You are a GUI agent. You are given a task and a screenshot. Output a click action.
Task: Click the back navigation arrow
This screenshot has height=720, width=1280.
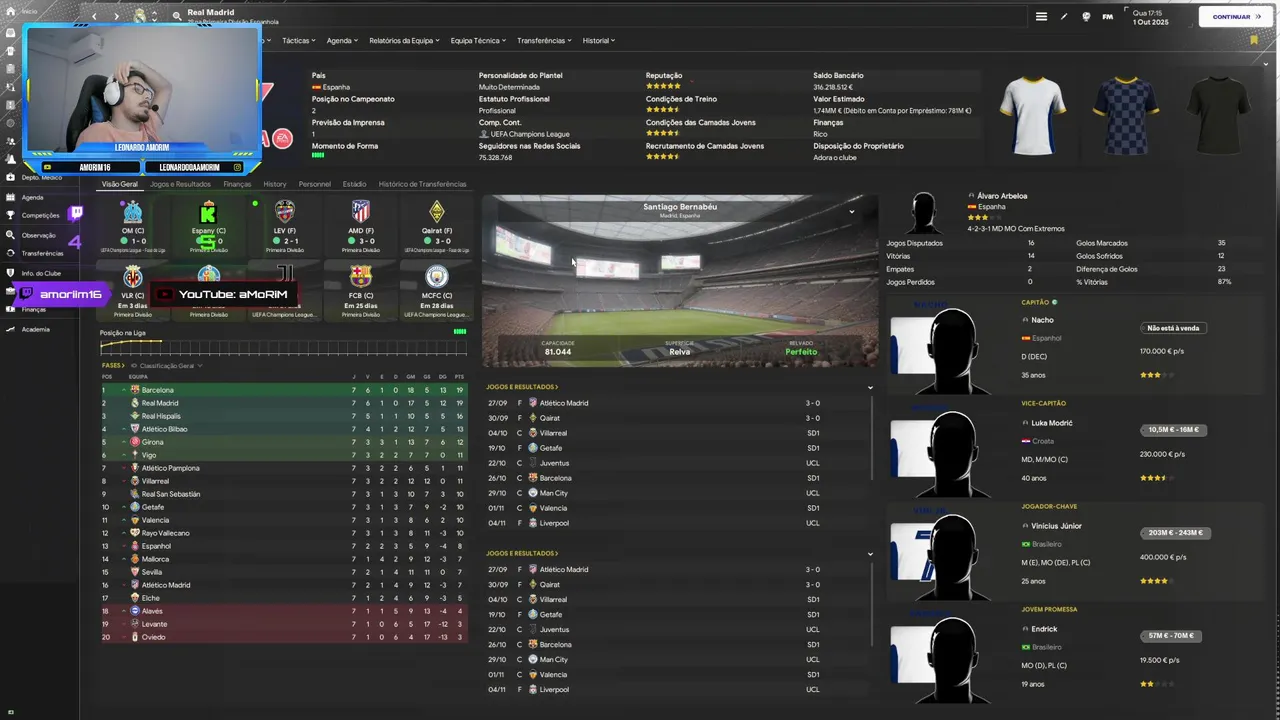[x=95, y=16]
